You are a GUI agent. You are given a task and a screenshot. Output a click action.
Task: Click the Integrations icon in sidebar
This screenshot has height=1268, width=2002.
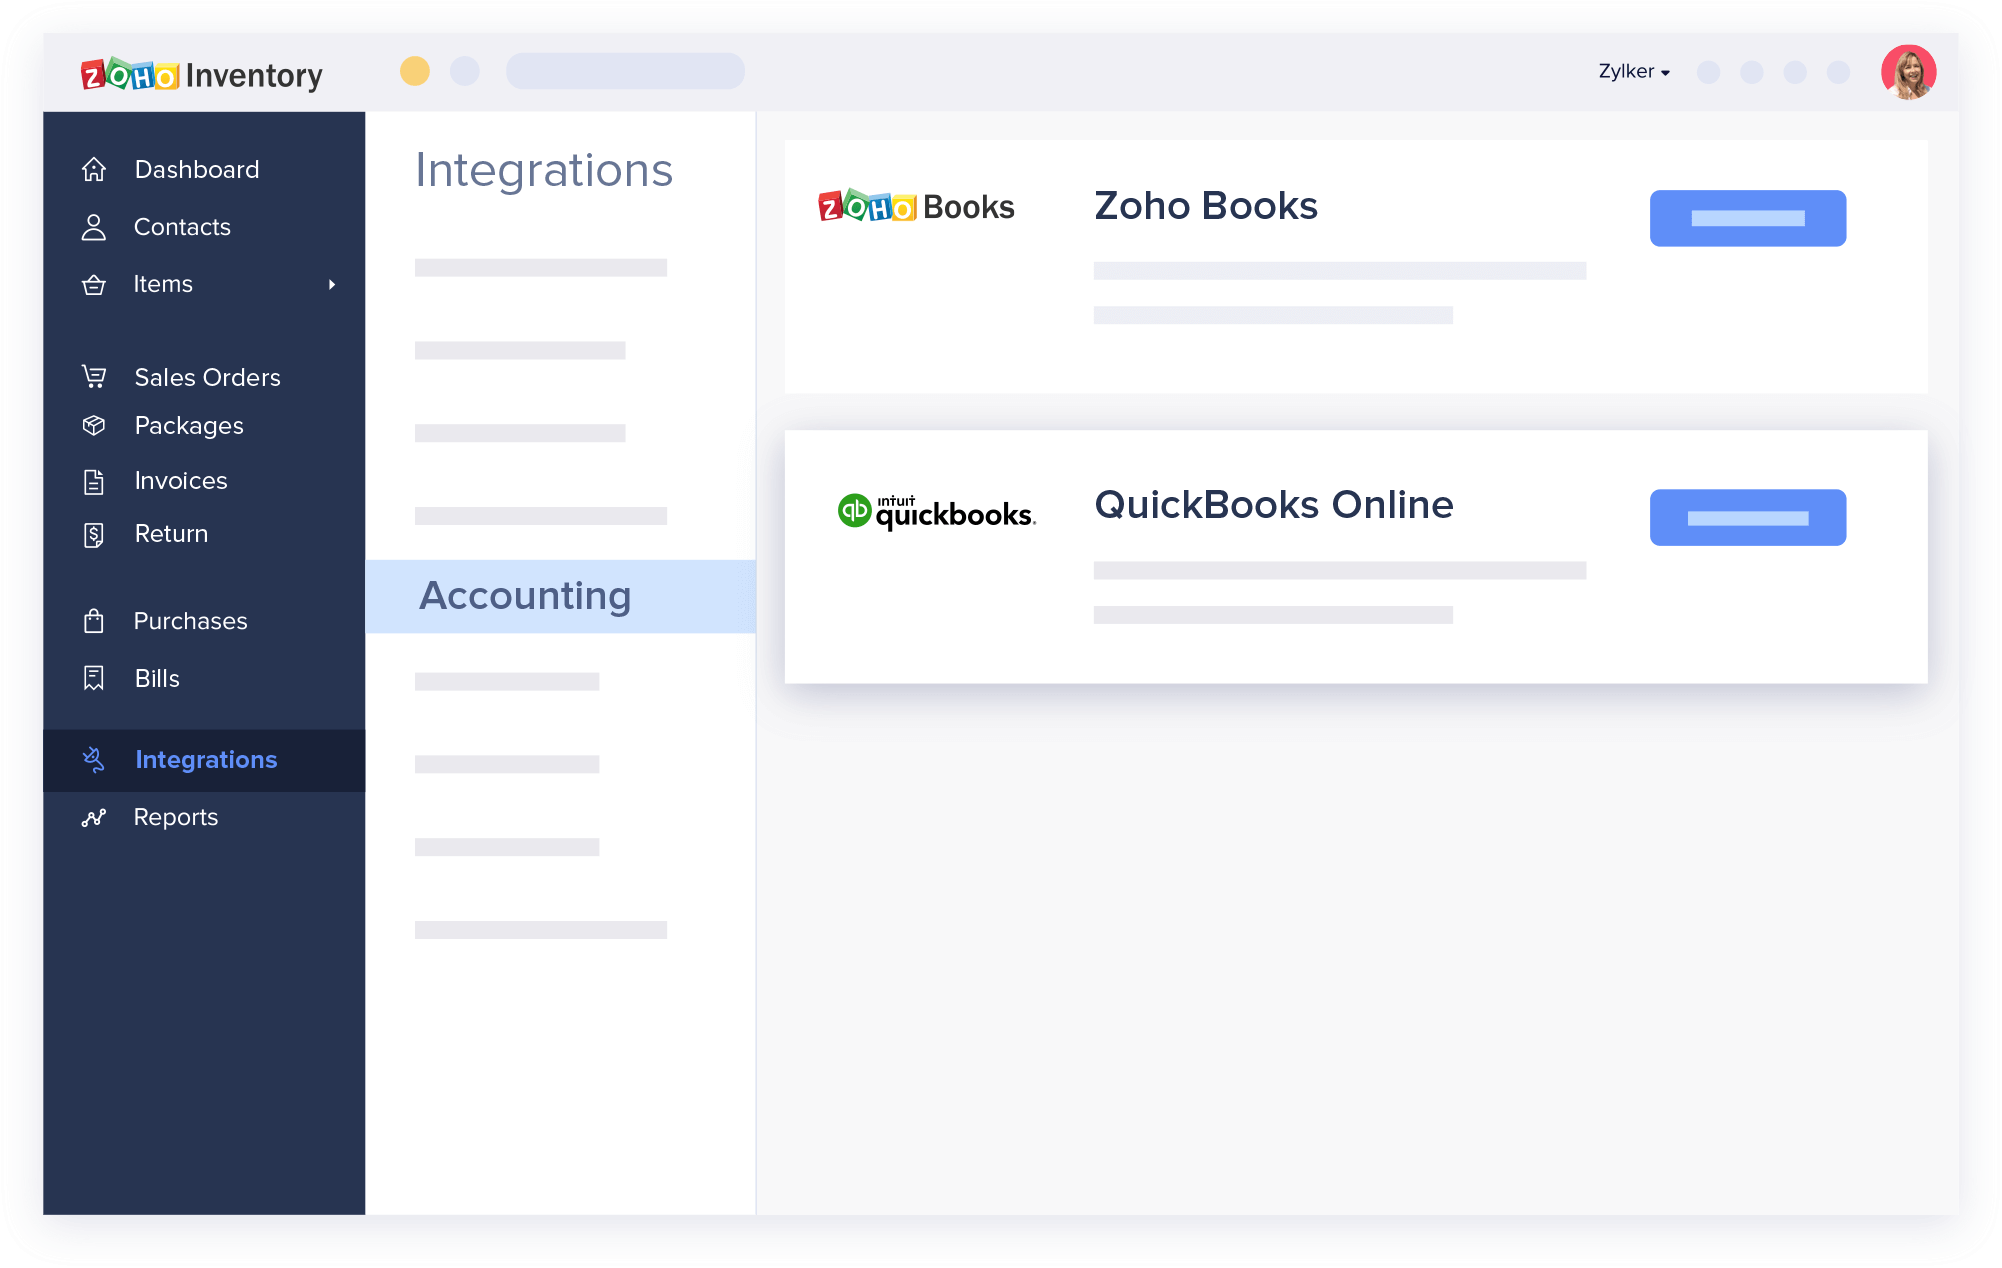98,757
